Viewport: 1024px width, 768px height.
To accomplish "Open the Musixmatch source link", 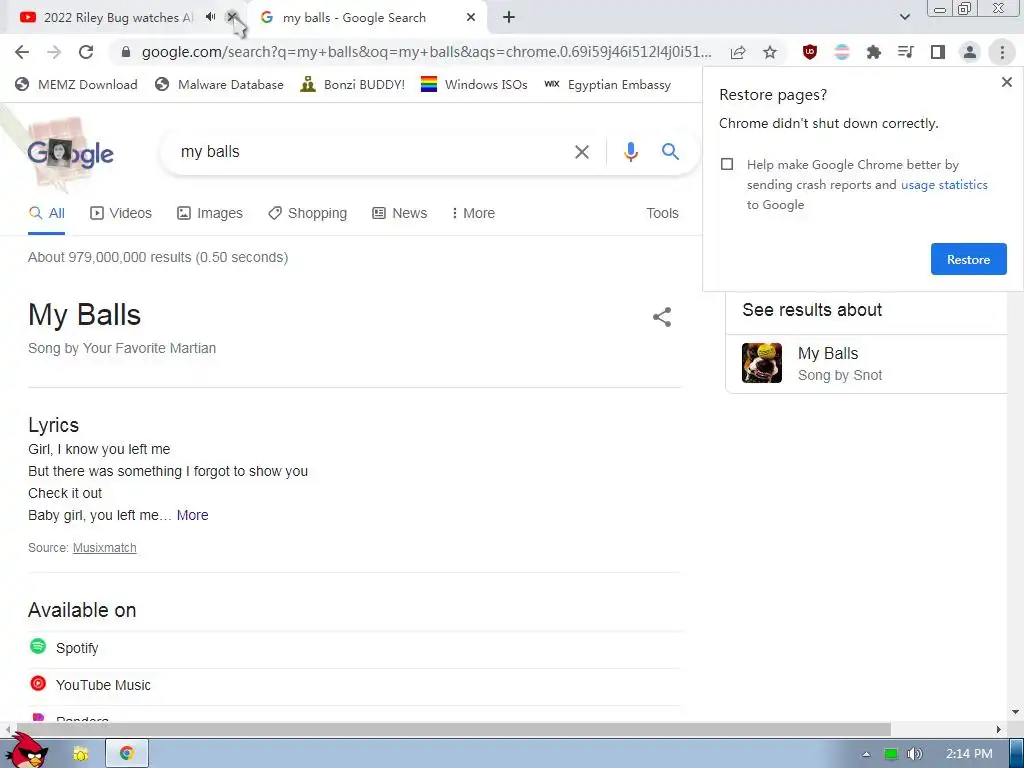I will tap(104, 548).
